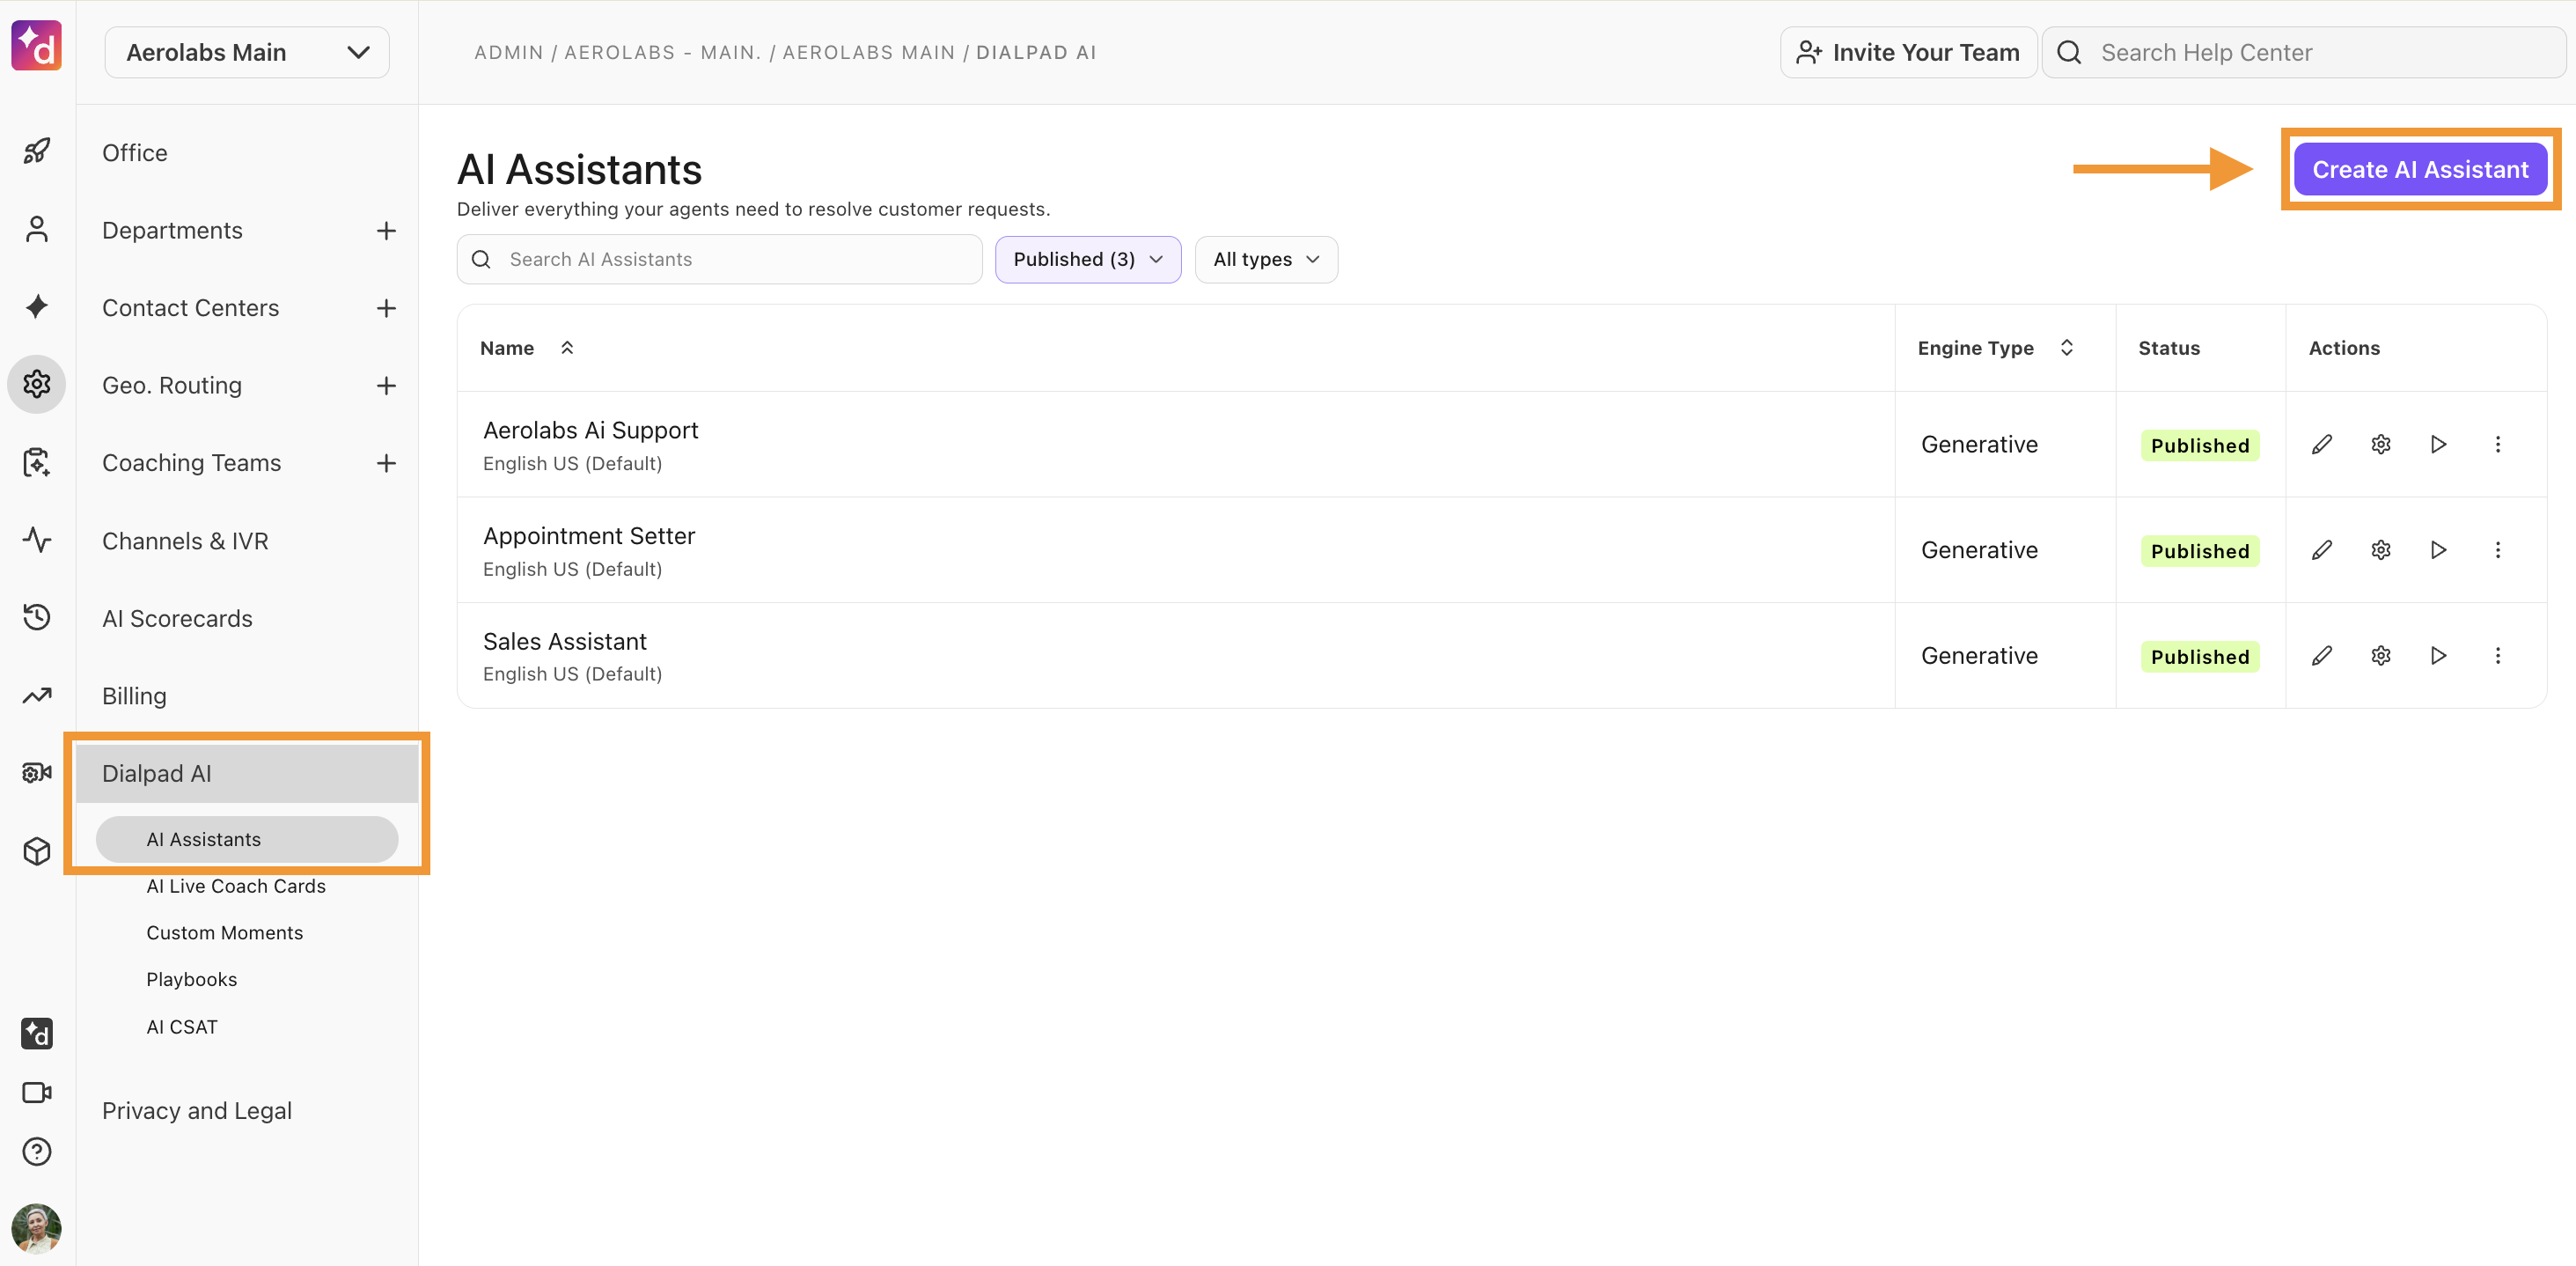2576x1266 pixels.
Task: Open Geo. Routing in the sidebar
Action: [x=172, y=386]
